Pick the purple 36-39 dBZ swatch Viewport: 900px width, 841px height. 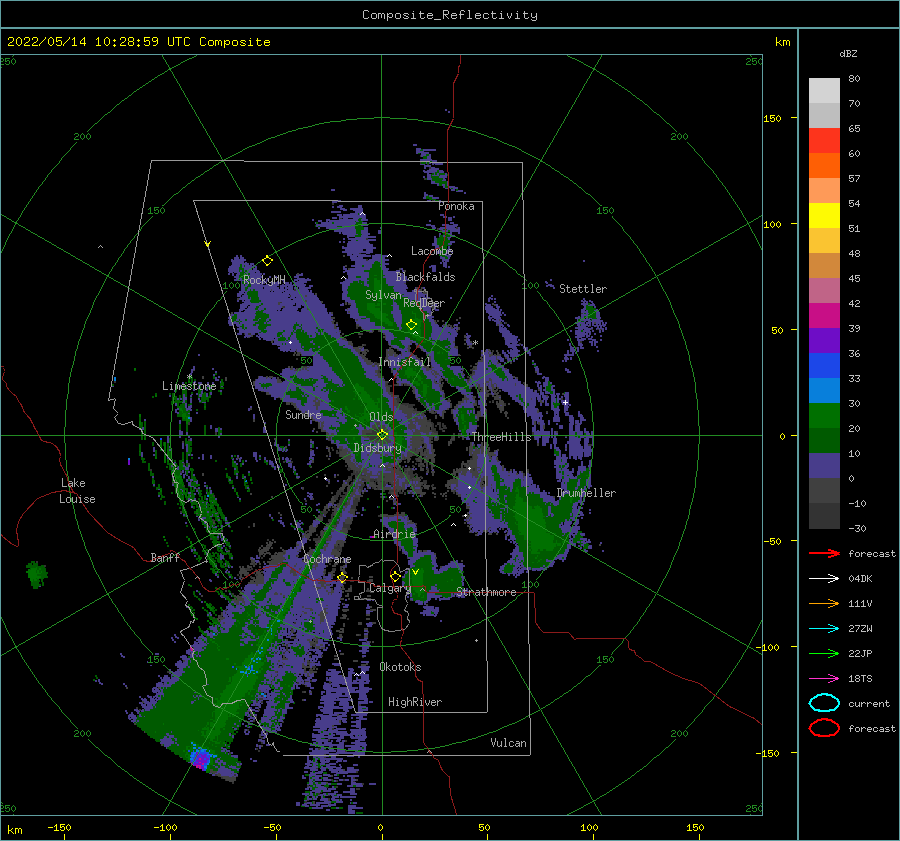824,341
